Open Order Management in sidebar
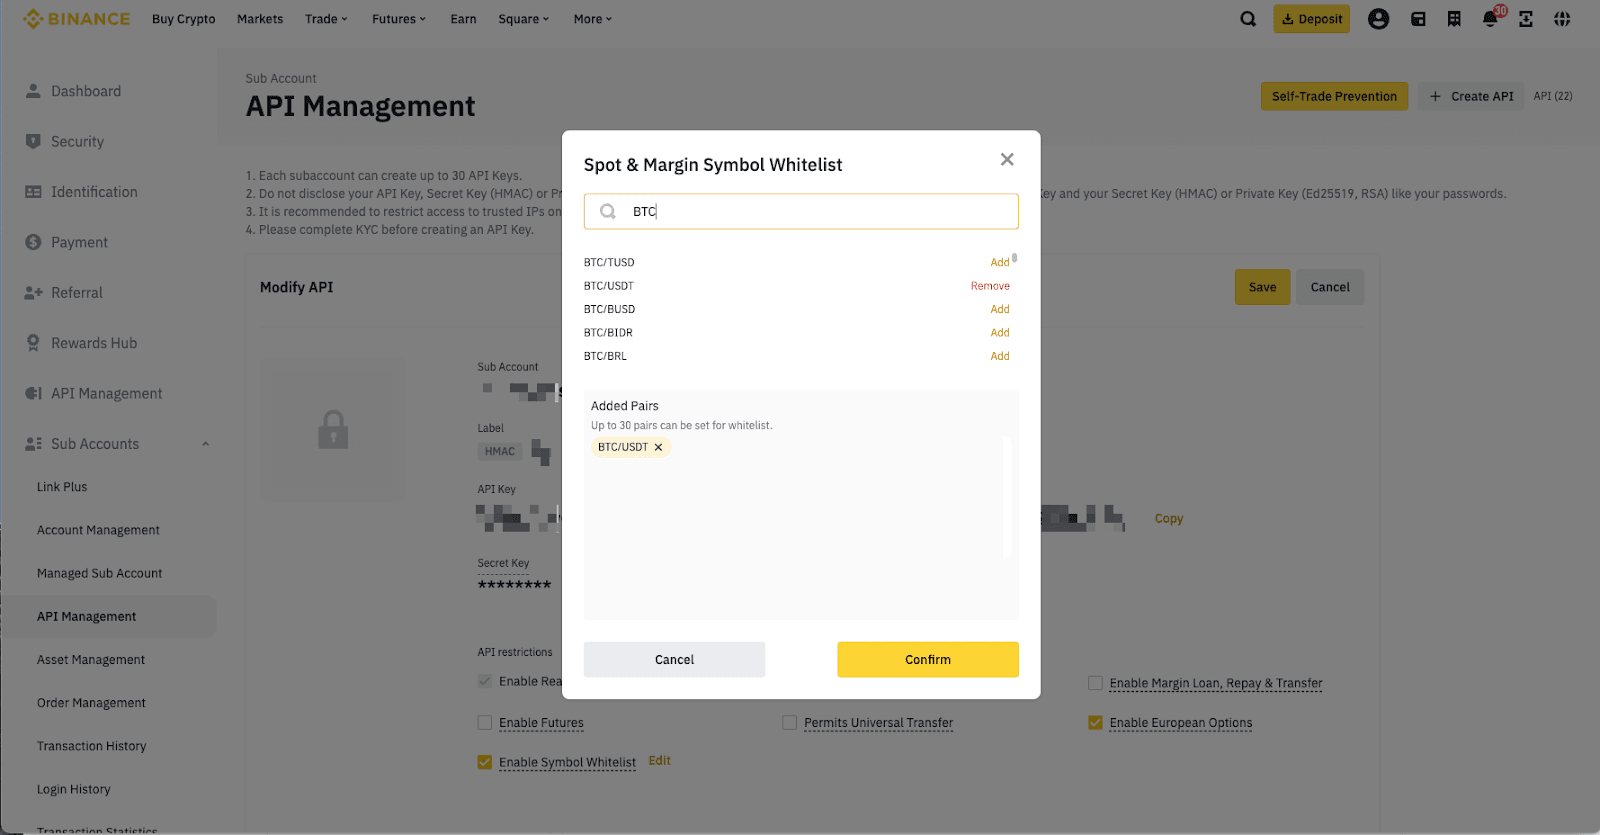The image size is (1600, 835). (x=91, y=703)
